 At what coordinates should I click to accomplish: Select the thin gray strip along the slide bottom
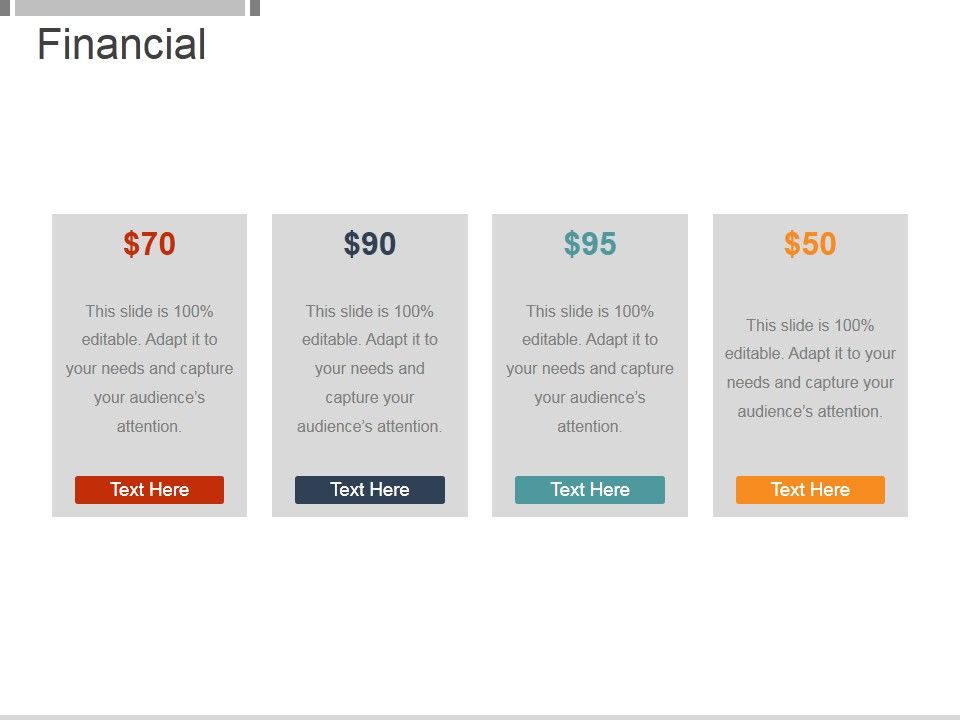480,716
